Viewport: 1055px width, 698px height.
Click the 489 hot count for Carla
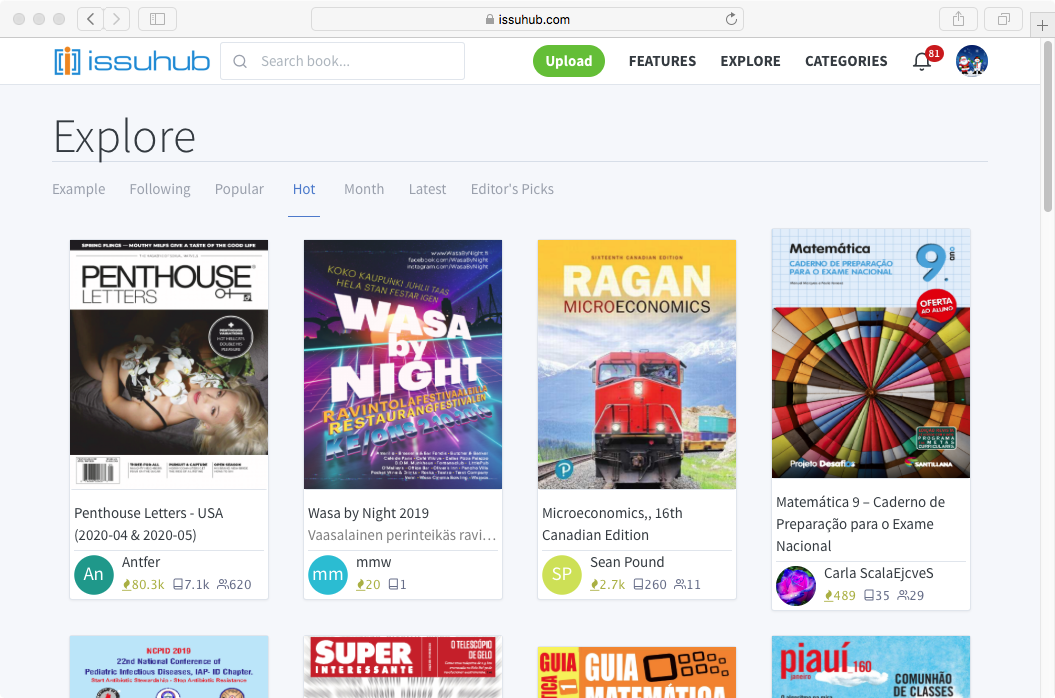click(x=840, y=595)
